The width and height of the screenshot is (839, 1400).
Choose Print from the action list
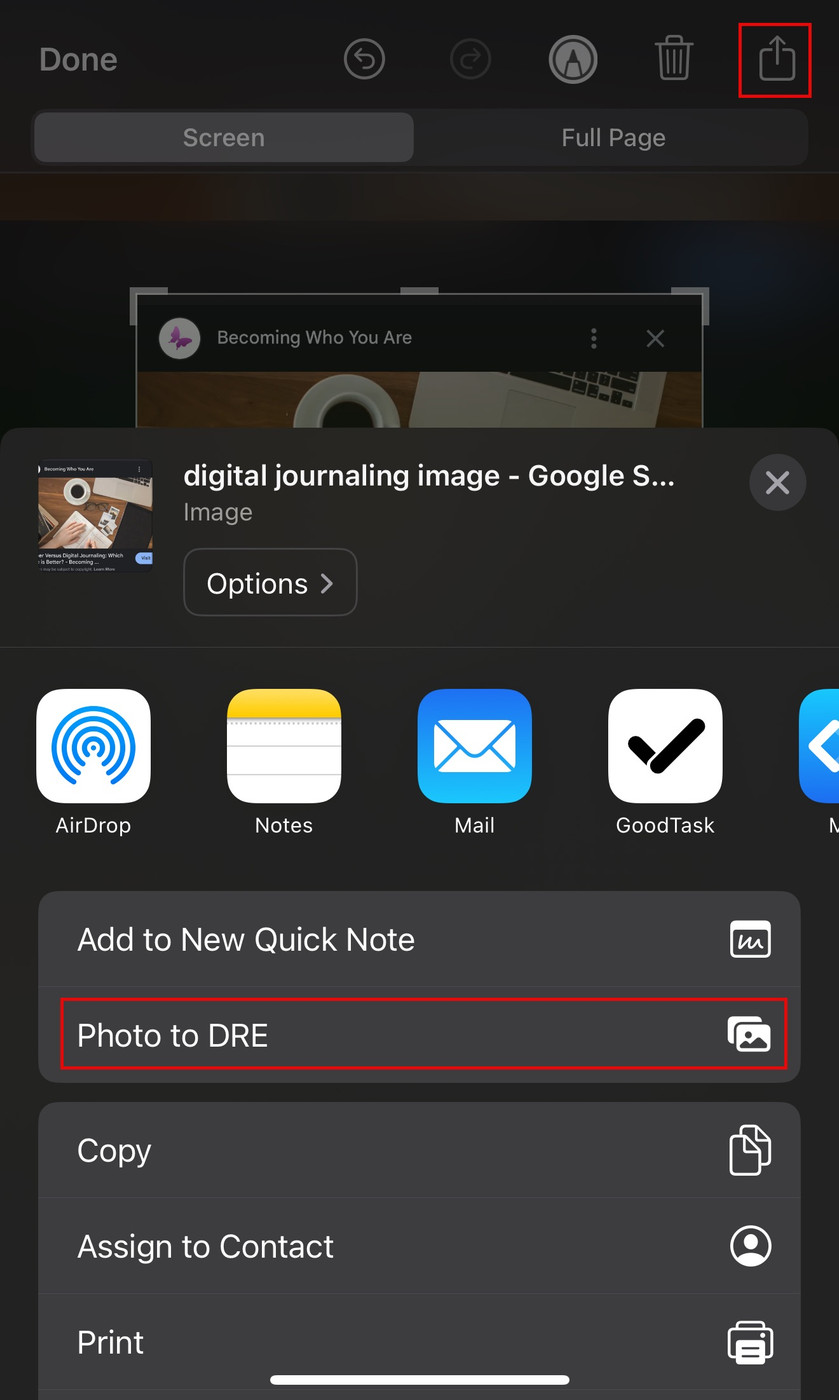click(419, 1342)
